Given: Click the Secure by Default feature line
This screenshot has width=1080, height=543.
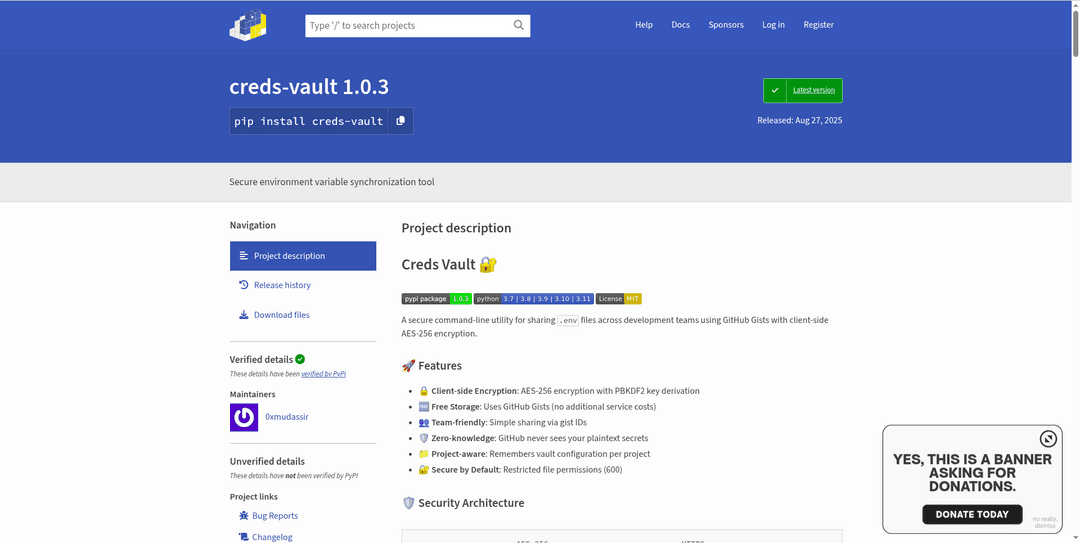Looking at the screenshot, I should pos(520,470).
